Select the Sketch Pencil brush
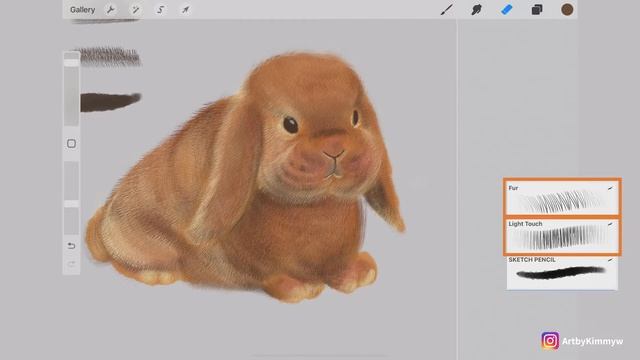 (562, 273)
